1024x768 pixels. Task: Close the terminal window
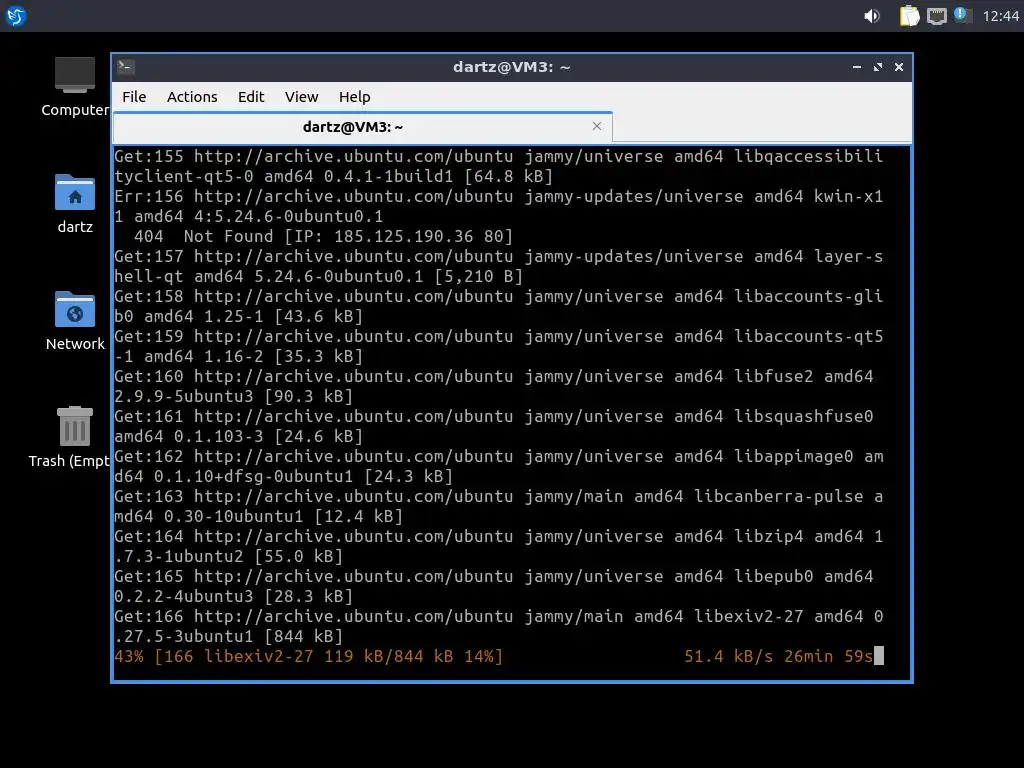899,67
